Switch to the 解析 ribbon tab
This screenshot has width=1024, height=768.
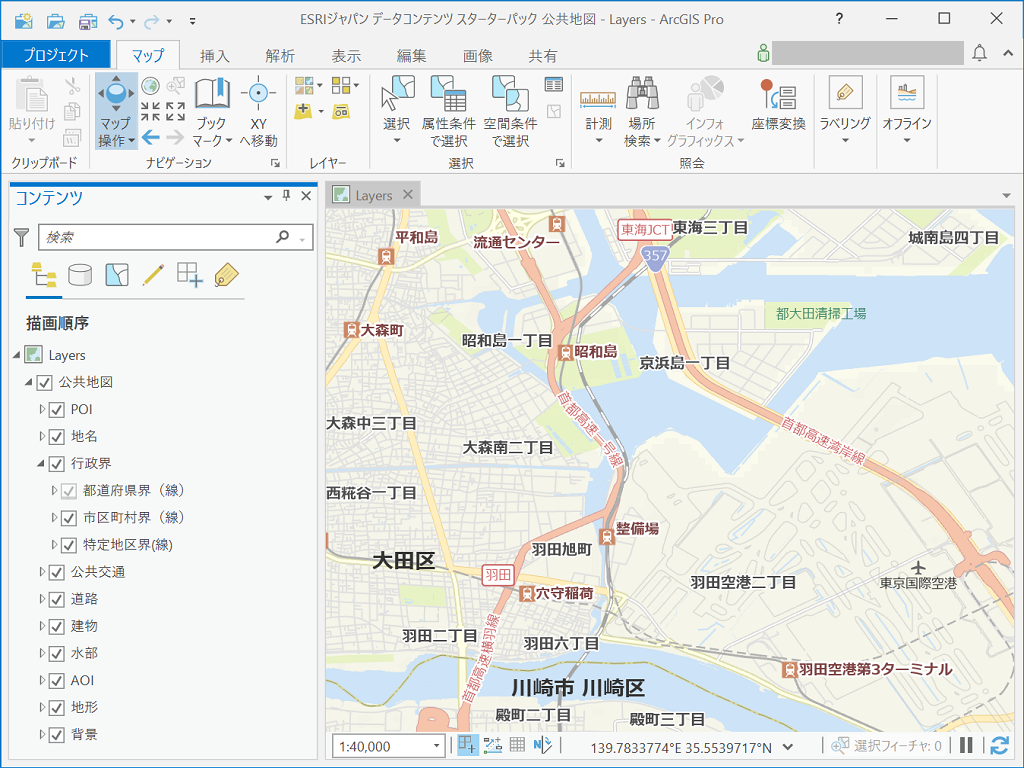pos(280,56)
